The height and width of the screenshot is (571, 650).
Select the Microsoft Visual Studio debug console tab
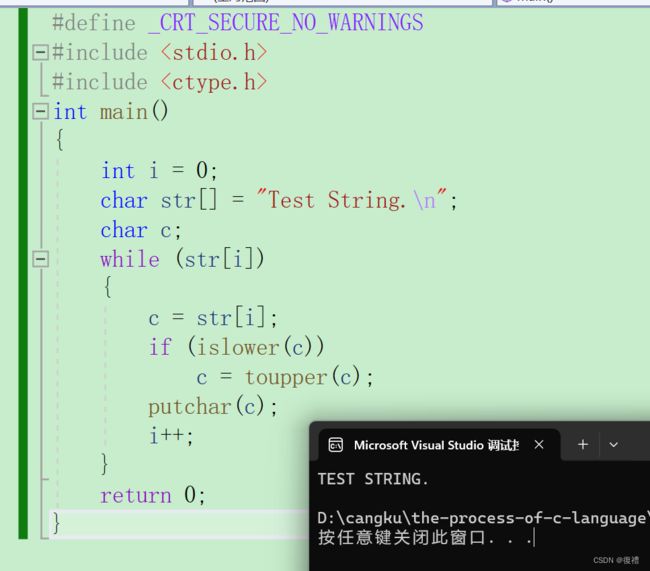point(439,445)
